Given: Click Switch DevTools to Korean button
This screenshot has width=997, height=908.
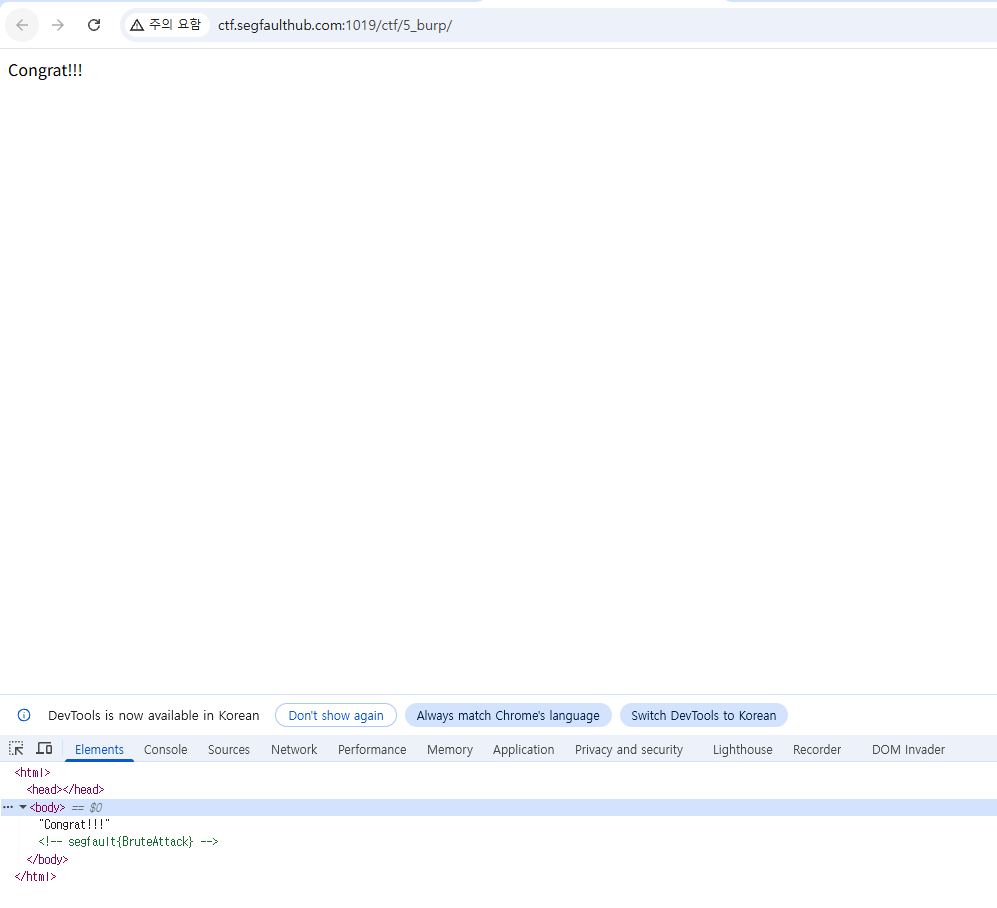Looking at the screenshot, I should pyautogui.click(x=703, y=716).
